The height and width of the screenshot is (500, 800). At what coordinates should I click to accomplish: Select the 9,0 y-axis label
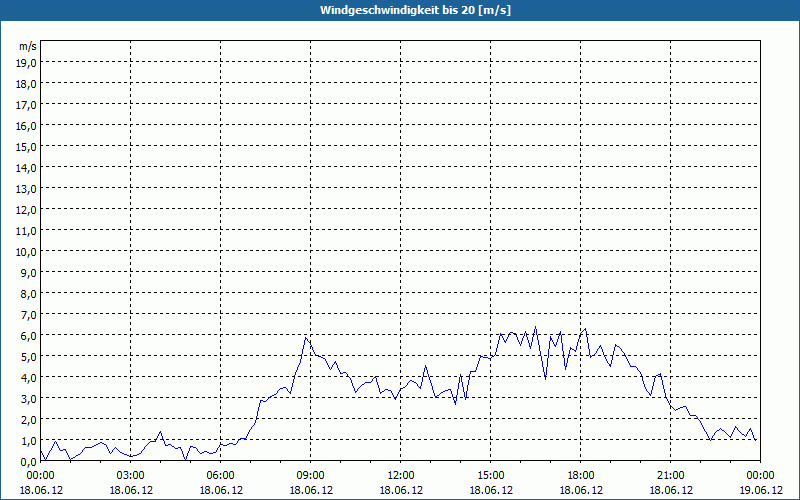(29, 273)
